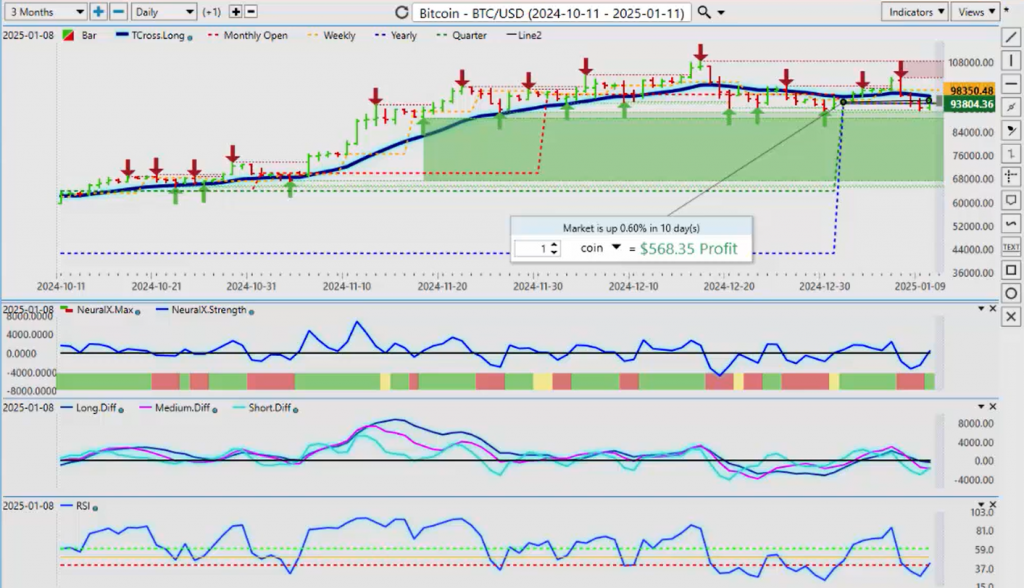
Task: Select the freehand curve drawing tool
Action: (1011, 223)
